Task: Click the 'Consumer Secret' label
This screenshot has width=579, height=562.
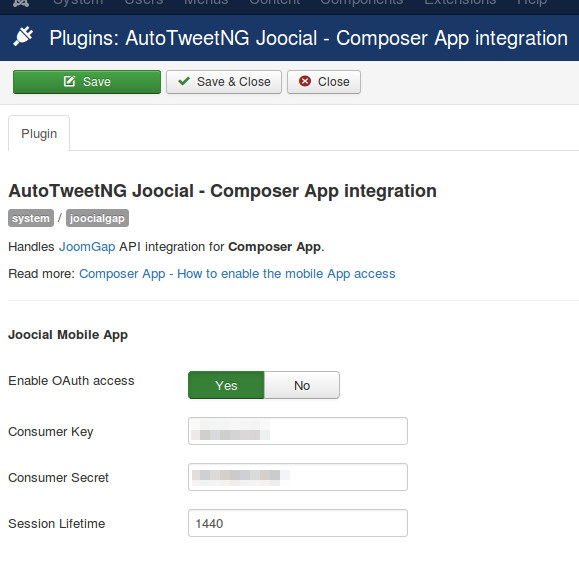Action: 58,477
